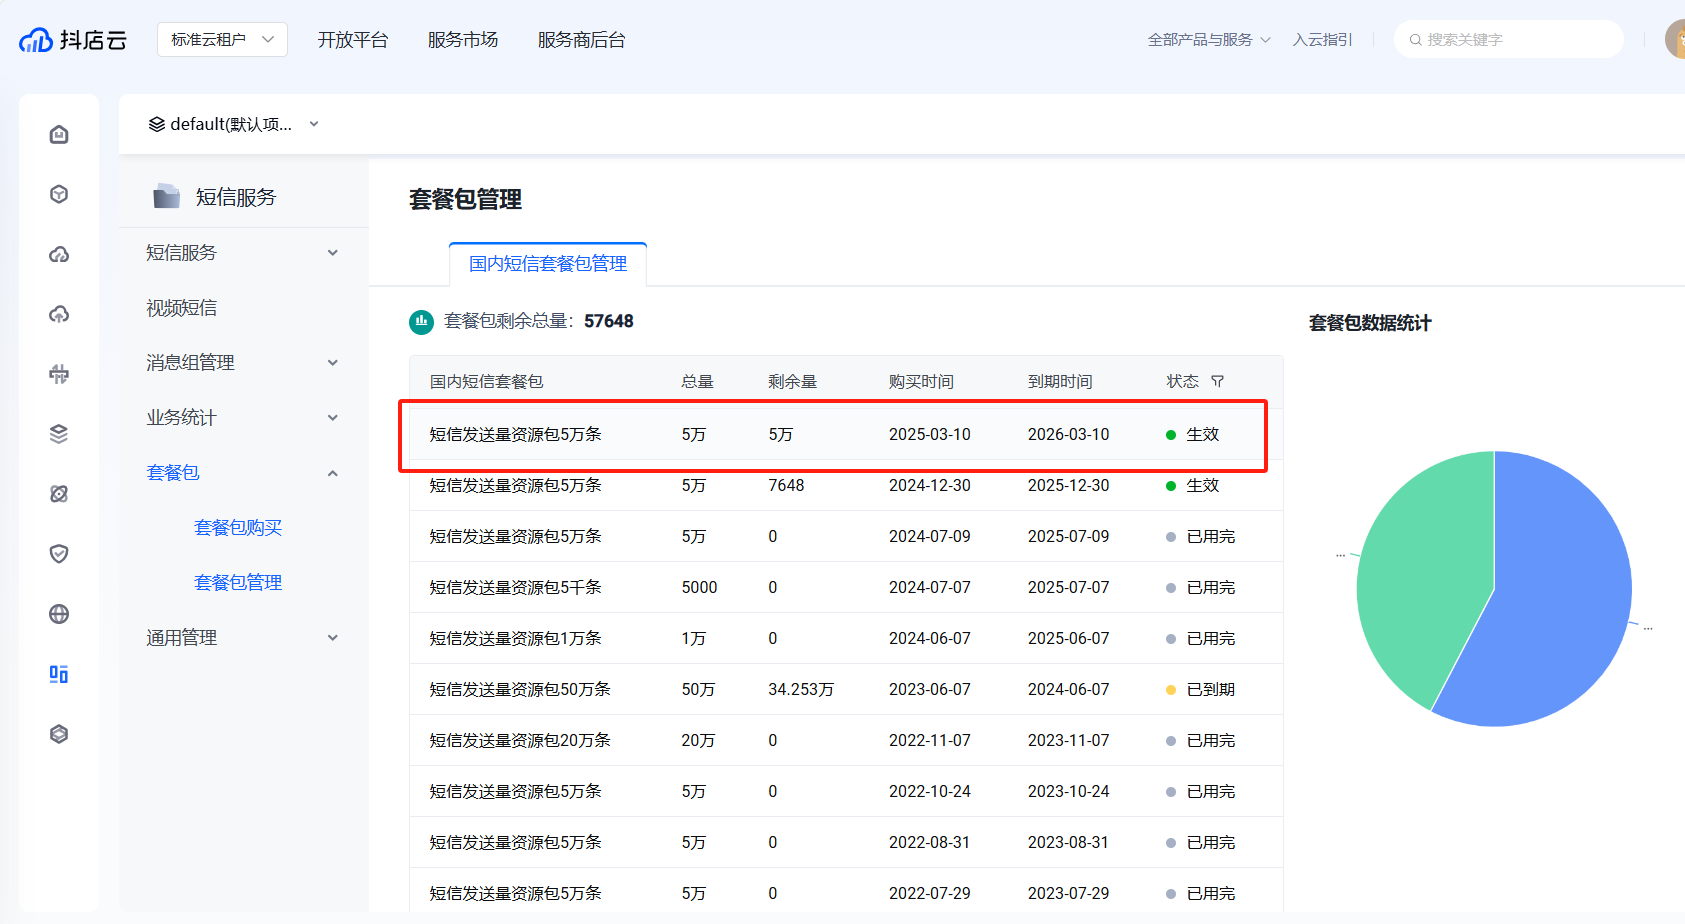This screenshot has height=924, width=1685.
Task: Expand the 消息组管理 menu section
Action: [242, 362]
